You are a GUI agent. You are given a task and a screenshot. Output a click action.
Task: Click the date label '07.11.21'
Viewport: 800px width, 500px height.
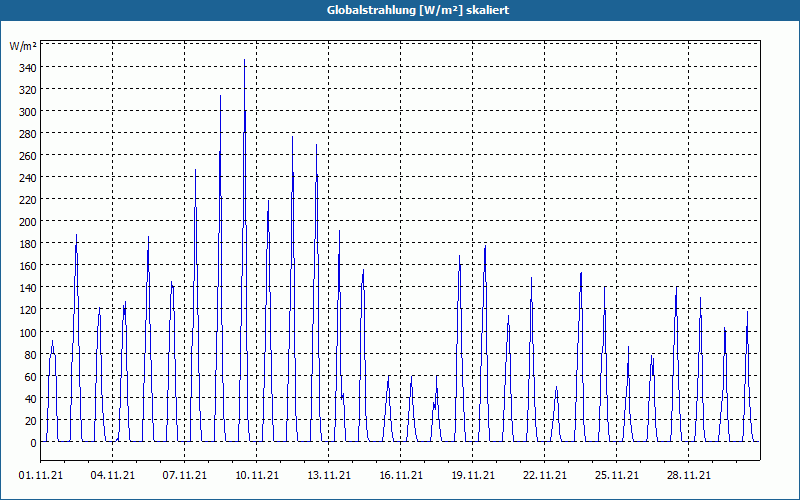(x=185, y=476)
